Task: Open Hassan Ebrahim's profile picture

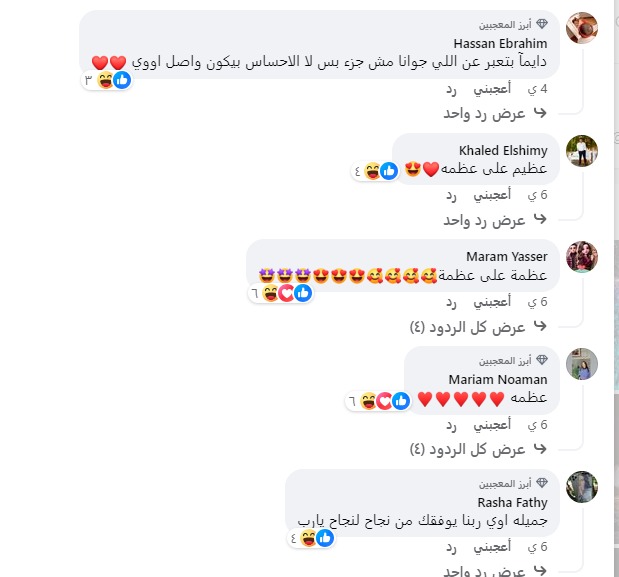Action: point(582,28)
